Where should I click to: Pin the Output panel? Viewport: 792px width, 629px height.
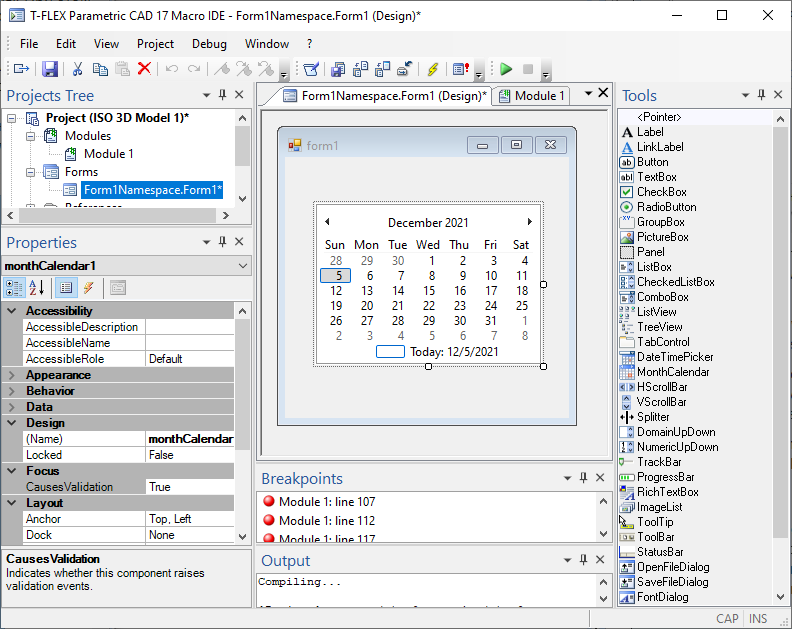click(x=583, y=560)
